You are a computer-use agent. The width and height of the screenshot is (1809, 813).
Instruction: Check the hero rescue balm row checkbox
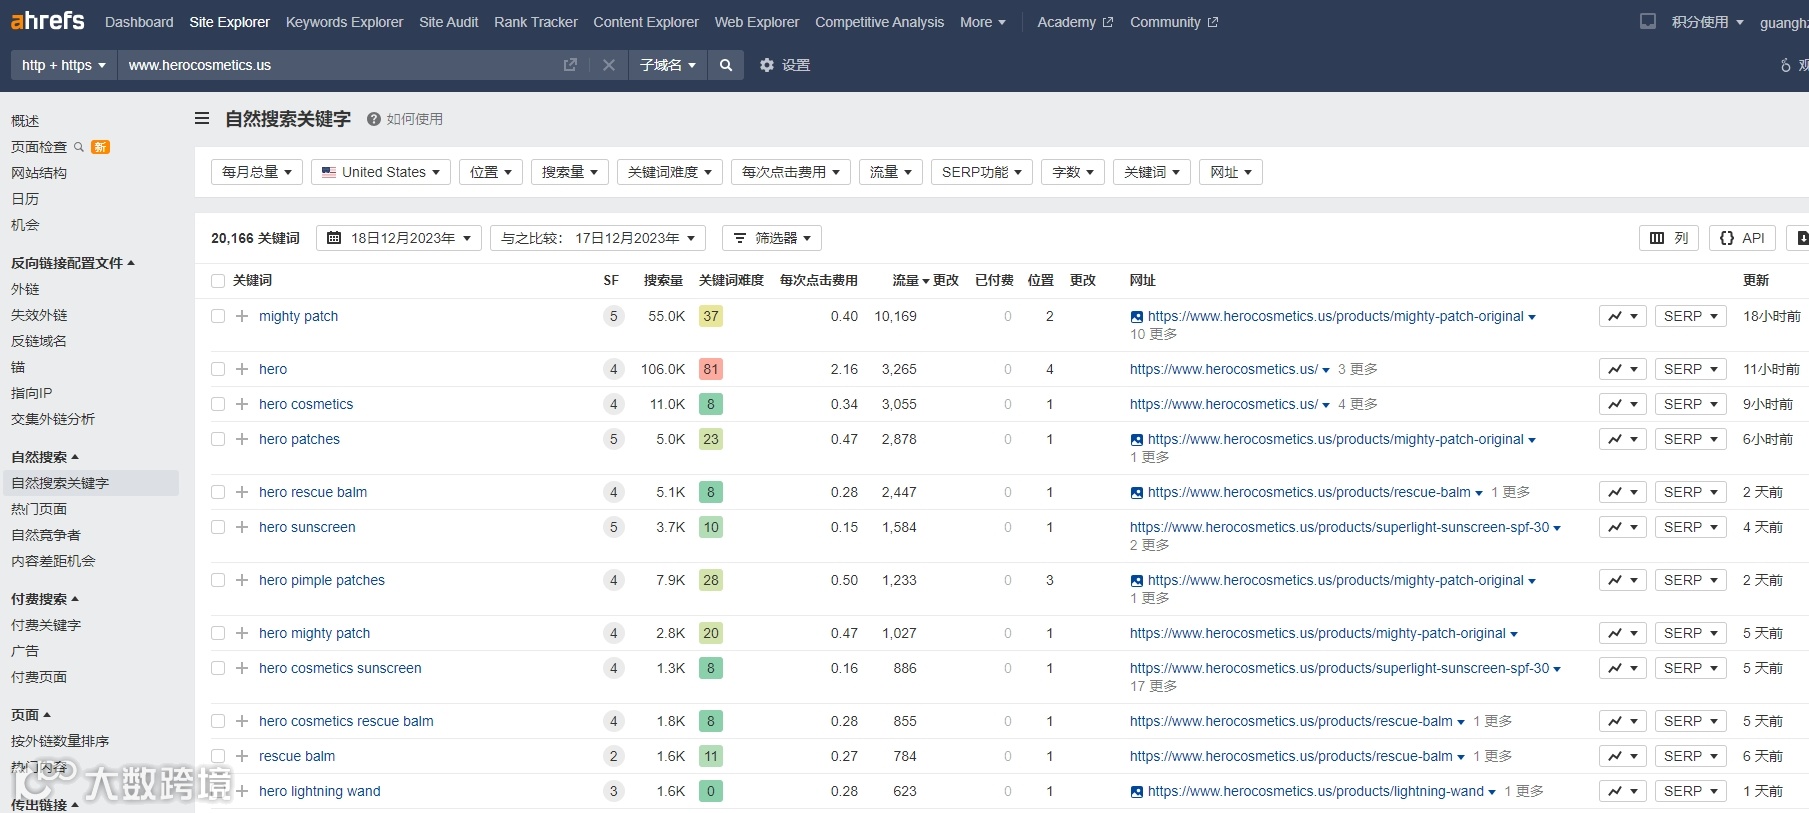[218, 492]
